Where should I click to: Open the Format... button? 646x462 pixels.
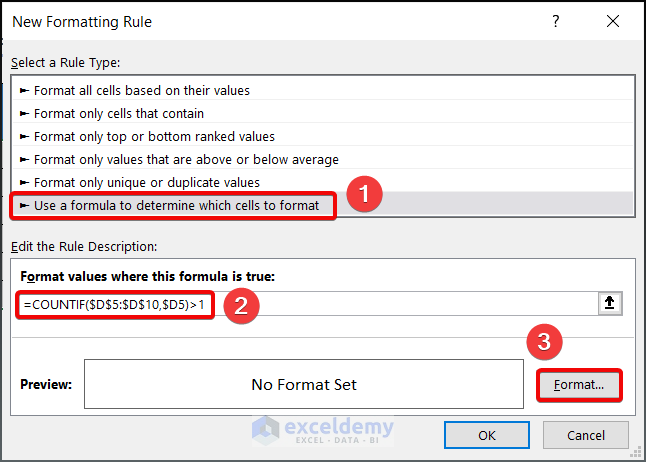(579, 384)
